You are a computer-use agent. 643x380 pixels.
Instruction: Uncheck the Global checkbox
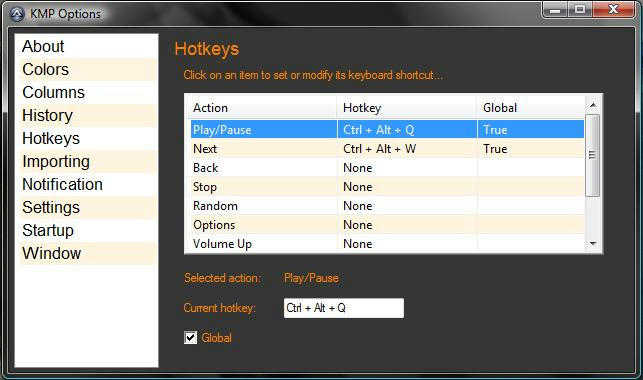point(190,338)
